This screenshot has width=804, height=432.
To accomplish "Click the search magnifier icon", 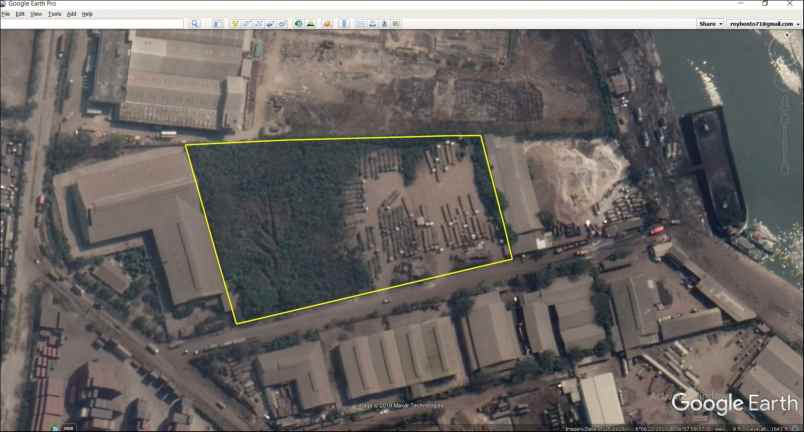I will (196, 23).
